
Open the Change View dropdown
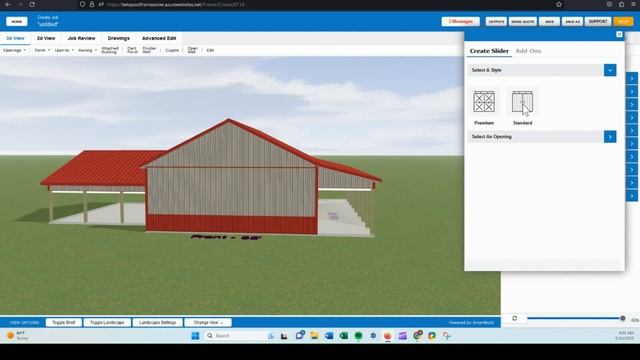coord(208,322)
